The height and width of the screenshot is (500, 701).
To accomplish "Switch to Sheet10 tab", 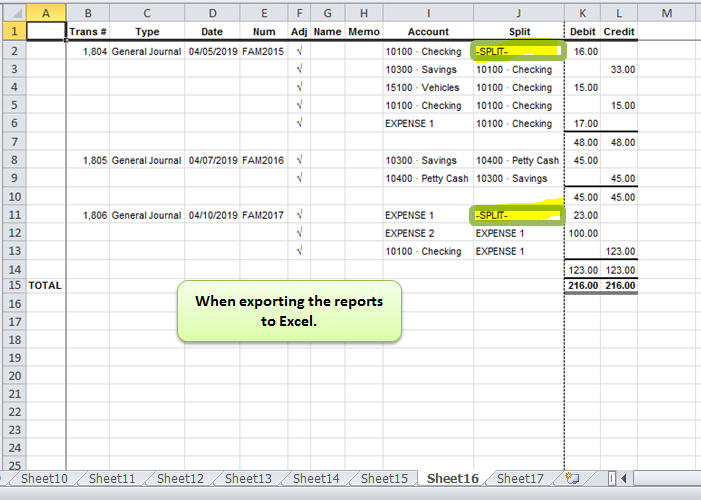I will point(44,479).
